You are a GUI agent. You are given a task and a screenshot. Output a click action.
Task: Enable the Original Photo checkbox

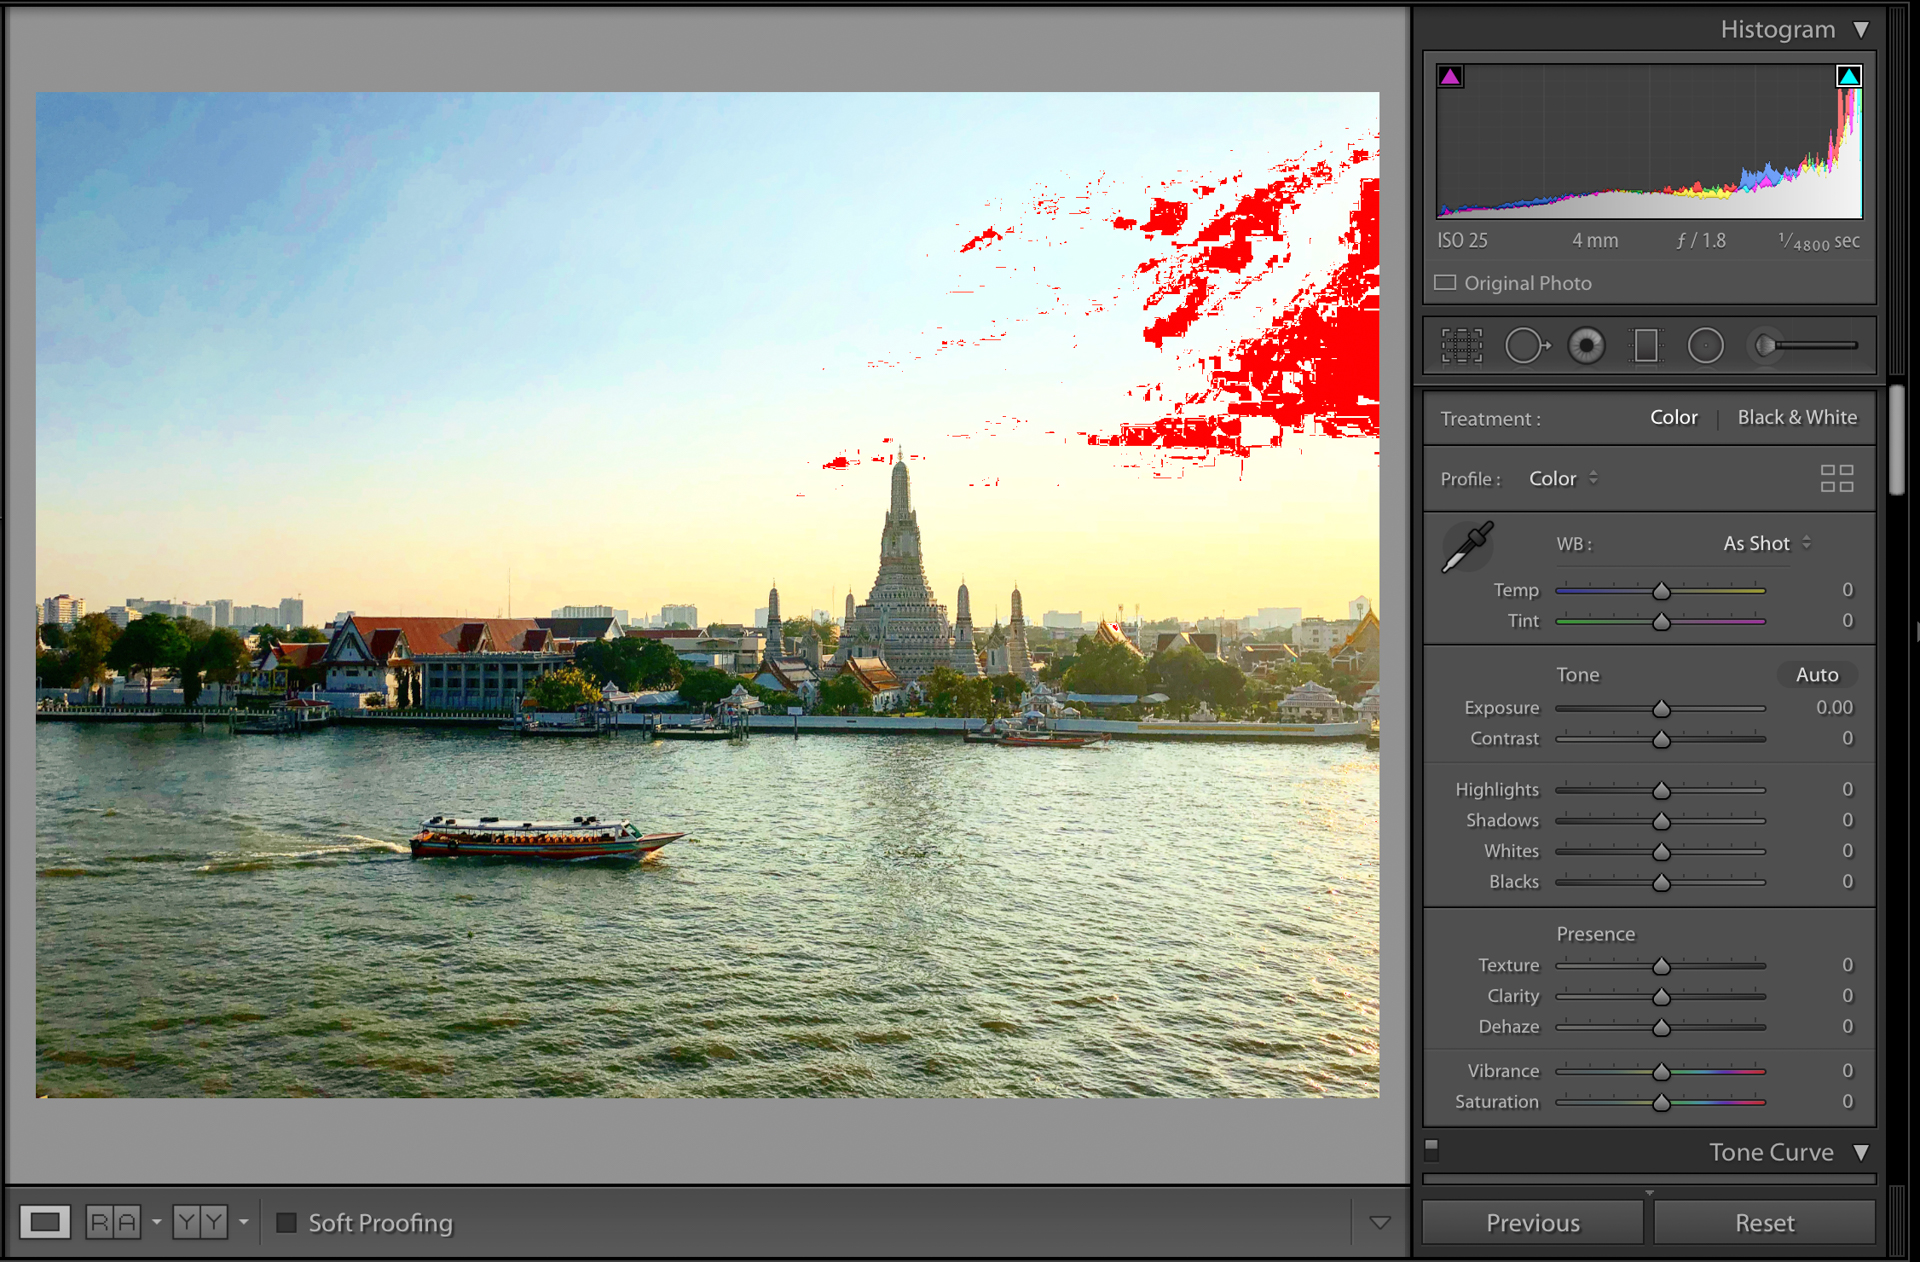click(x=1445, y=283)
